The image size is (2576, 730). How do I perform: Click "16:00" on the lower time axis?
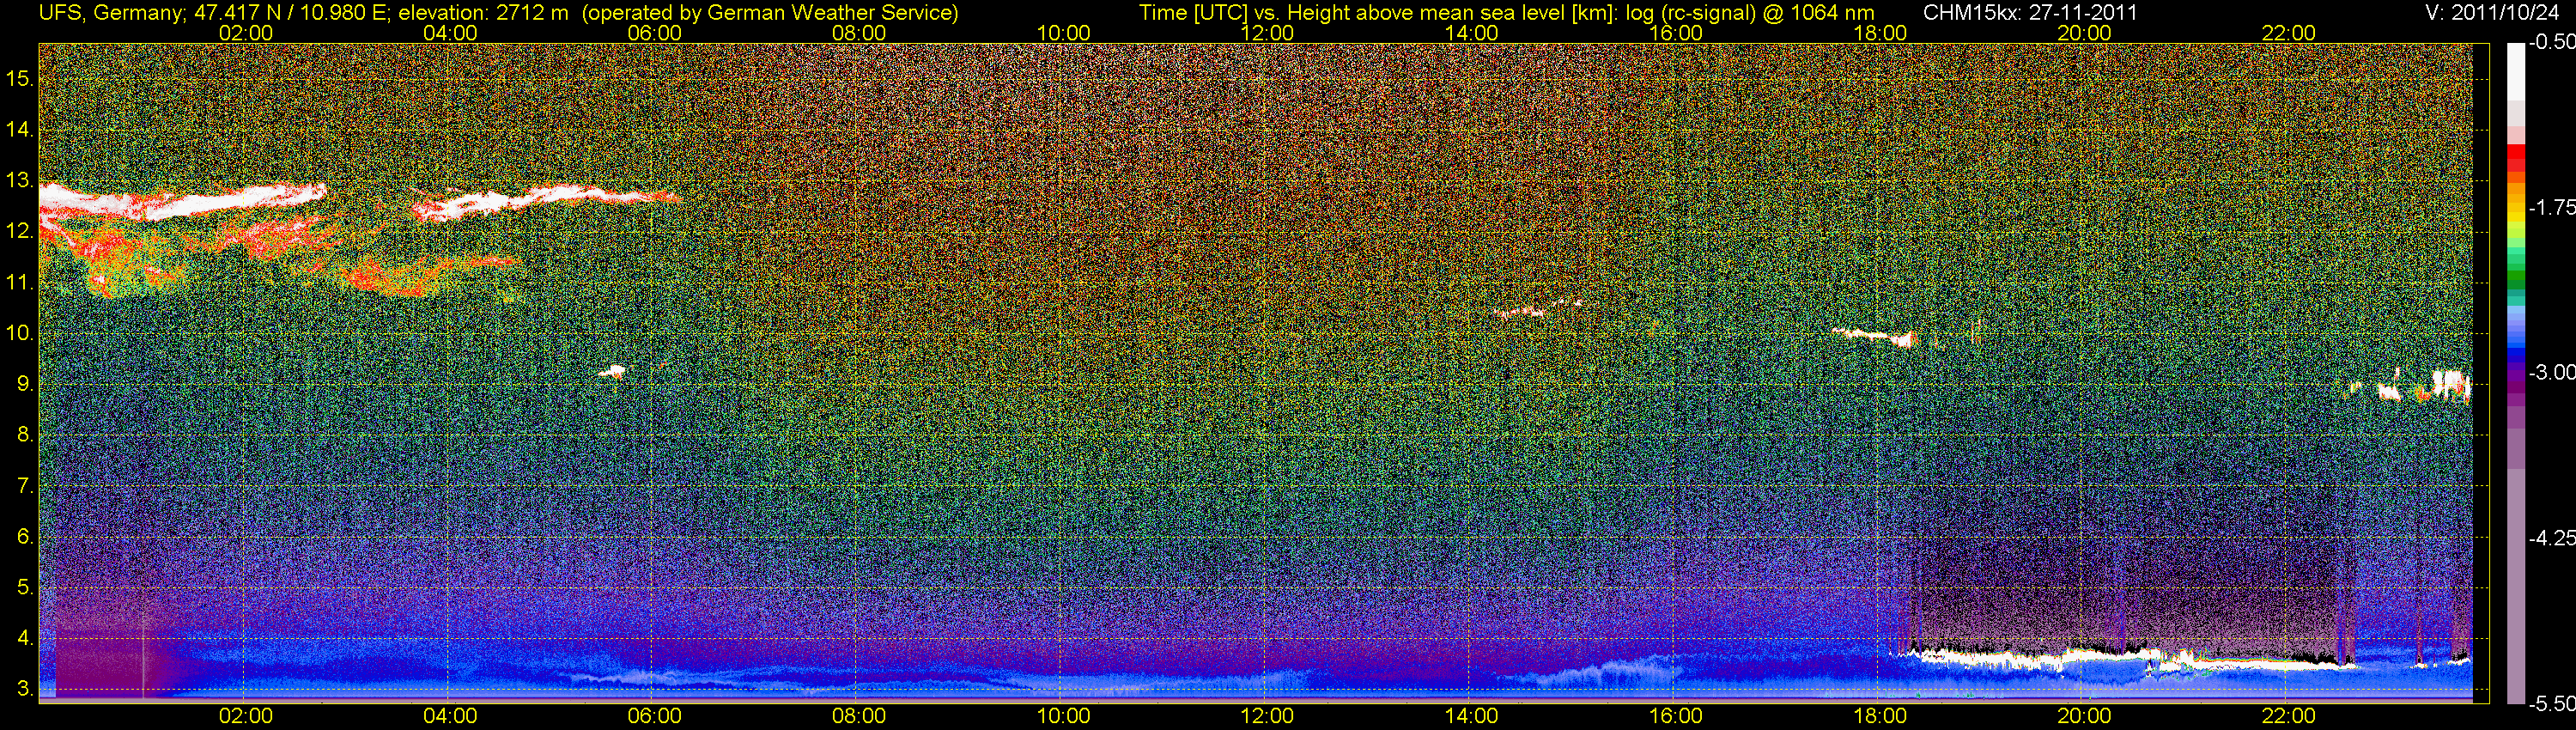coord(1676,716)
